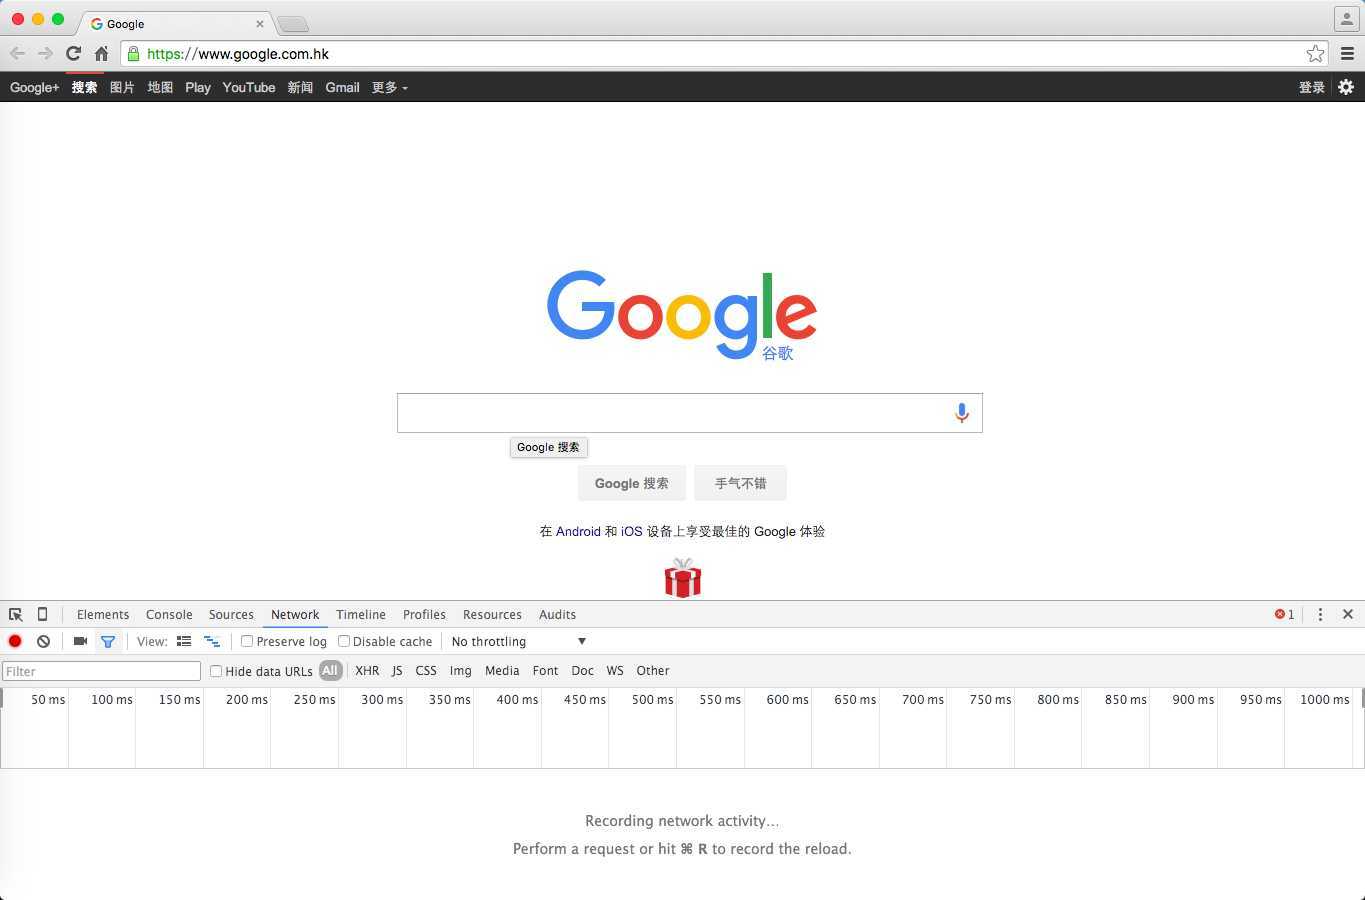Filter requests by JS type

pos(397,671)
